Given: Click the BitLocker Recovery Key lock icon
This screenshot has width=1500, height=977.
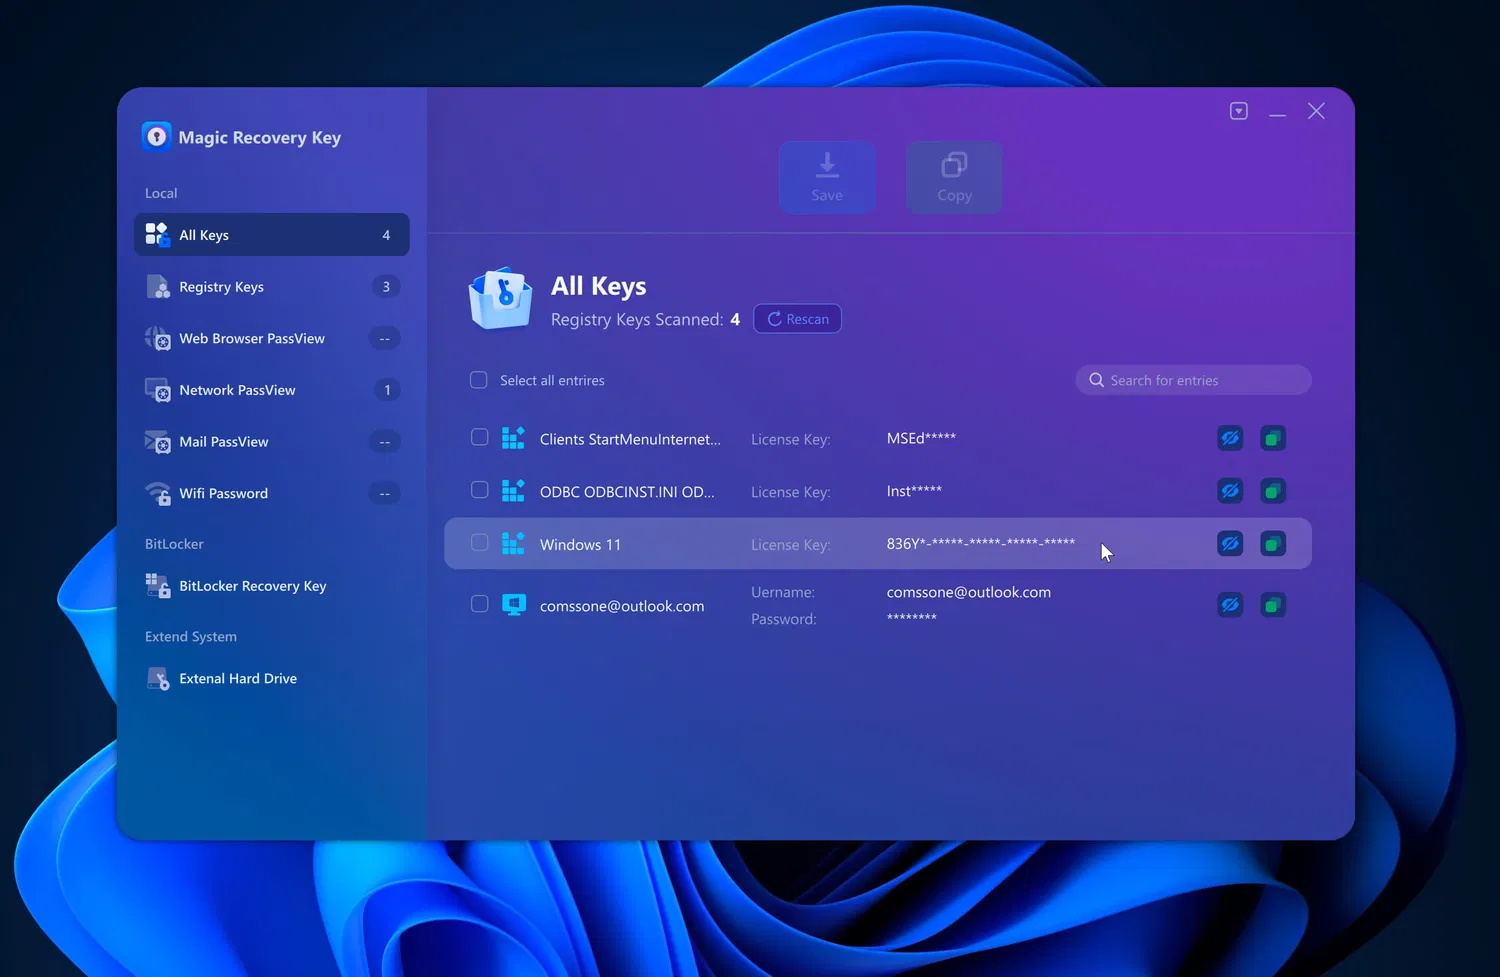Looking at the screenshot, I should pyautogui.click(x=157, y=586).
